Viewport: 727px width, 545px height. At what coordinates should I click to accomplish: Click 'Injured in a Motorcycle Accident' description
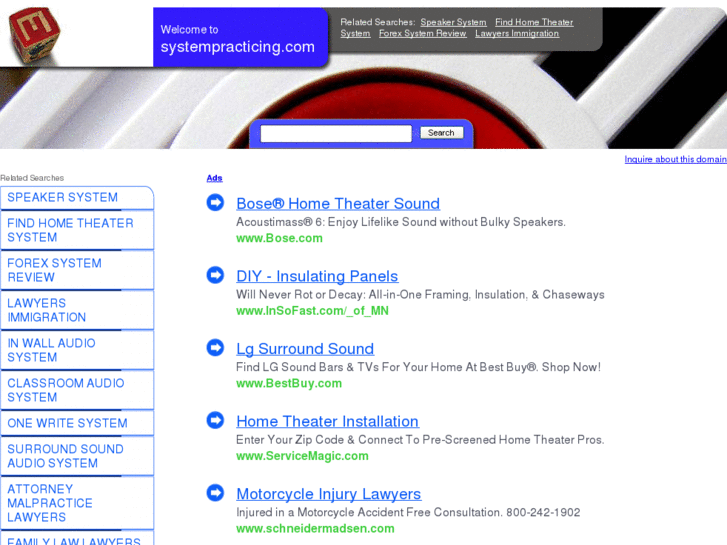(408, 513)
